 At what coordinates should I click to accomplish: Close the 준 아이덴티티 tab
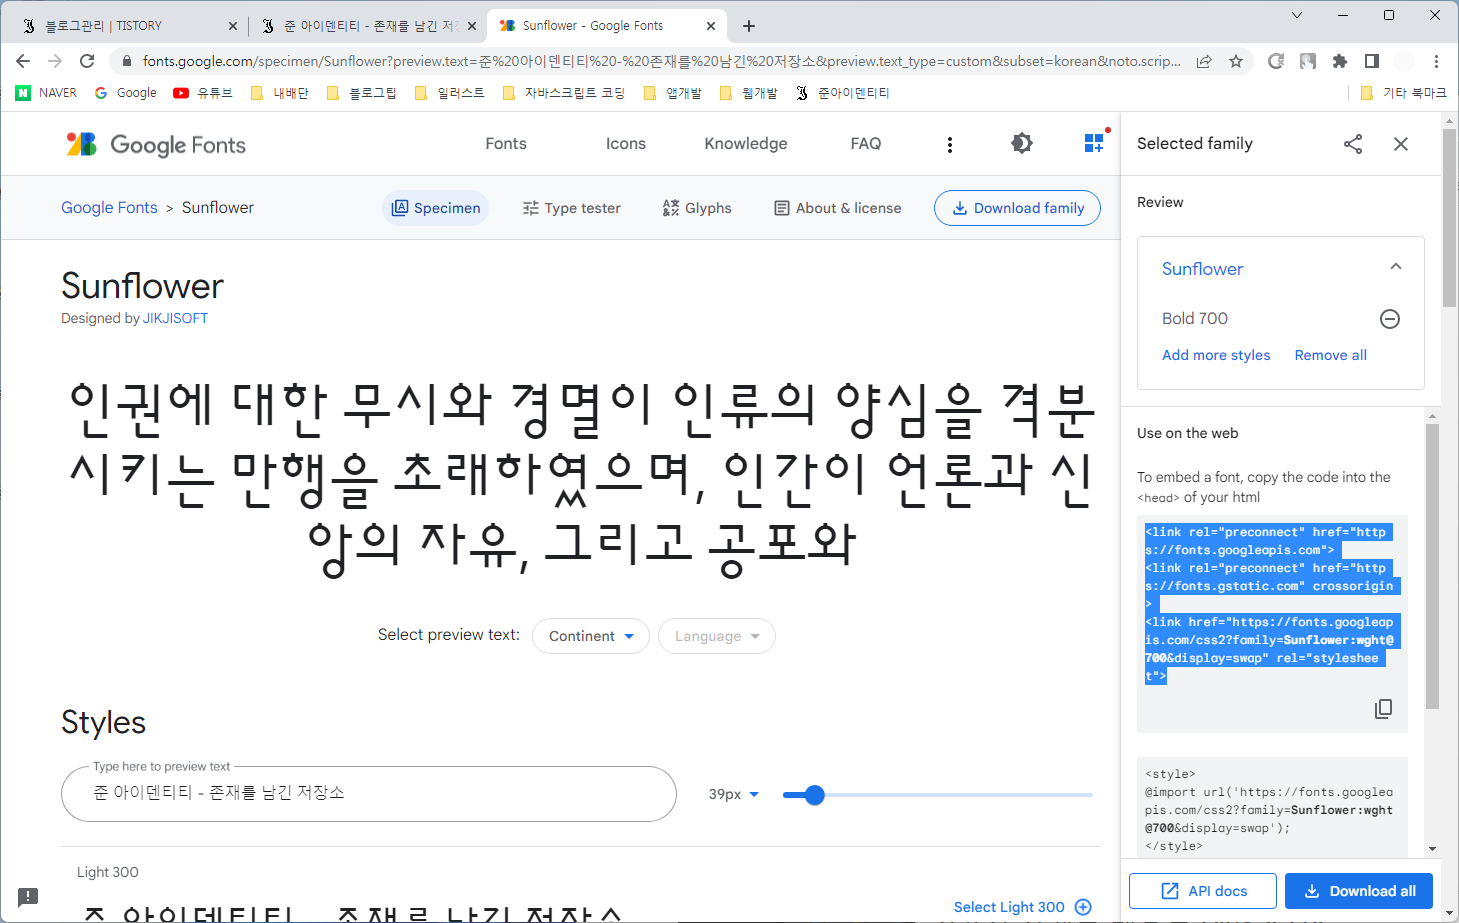click(x=471, y=26)
